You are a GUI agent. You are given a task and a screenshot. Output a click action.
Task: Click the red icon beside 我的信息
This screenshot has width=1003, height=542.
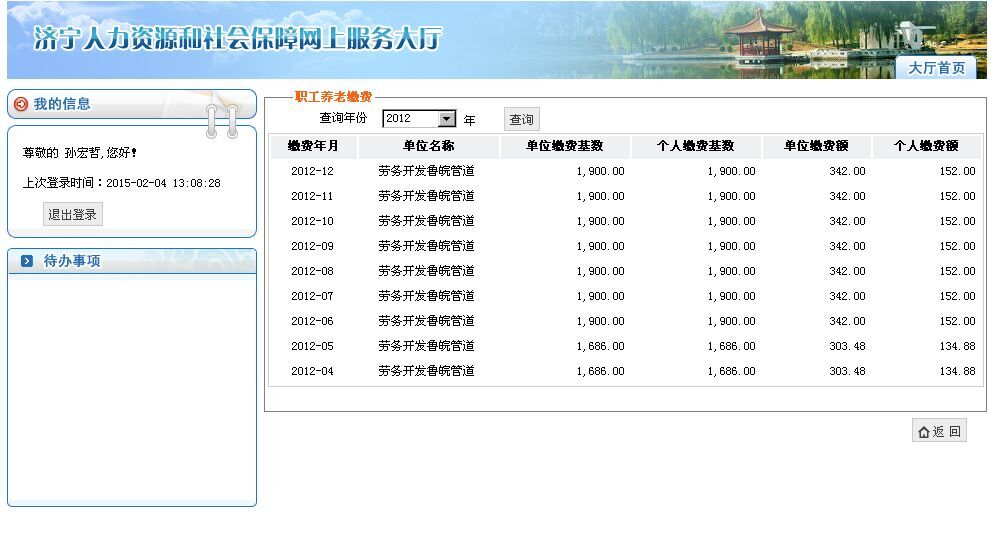point(21,104)
